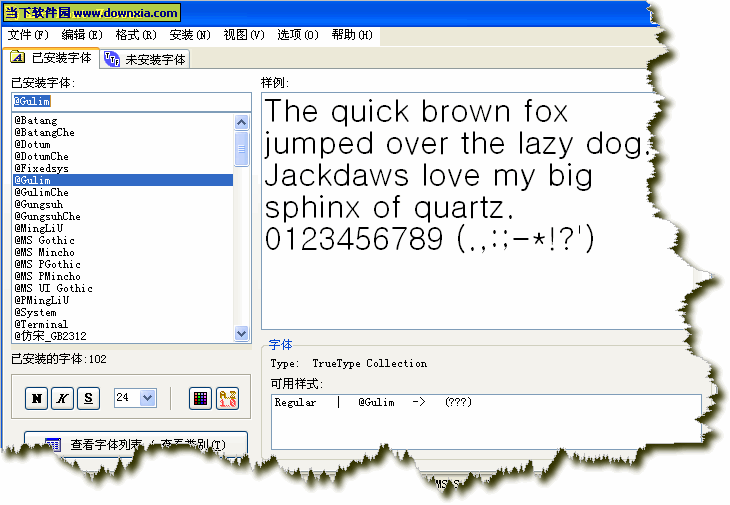Screen dimensions: 730x505
Task: Select @MS Mincho in the font list
Action: point(123,252)
